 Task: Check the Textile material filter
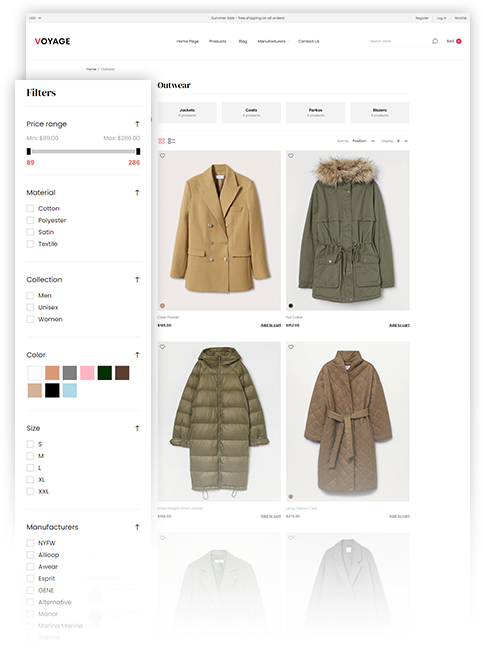pos(30,244)
